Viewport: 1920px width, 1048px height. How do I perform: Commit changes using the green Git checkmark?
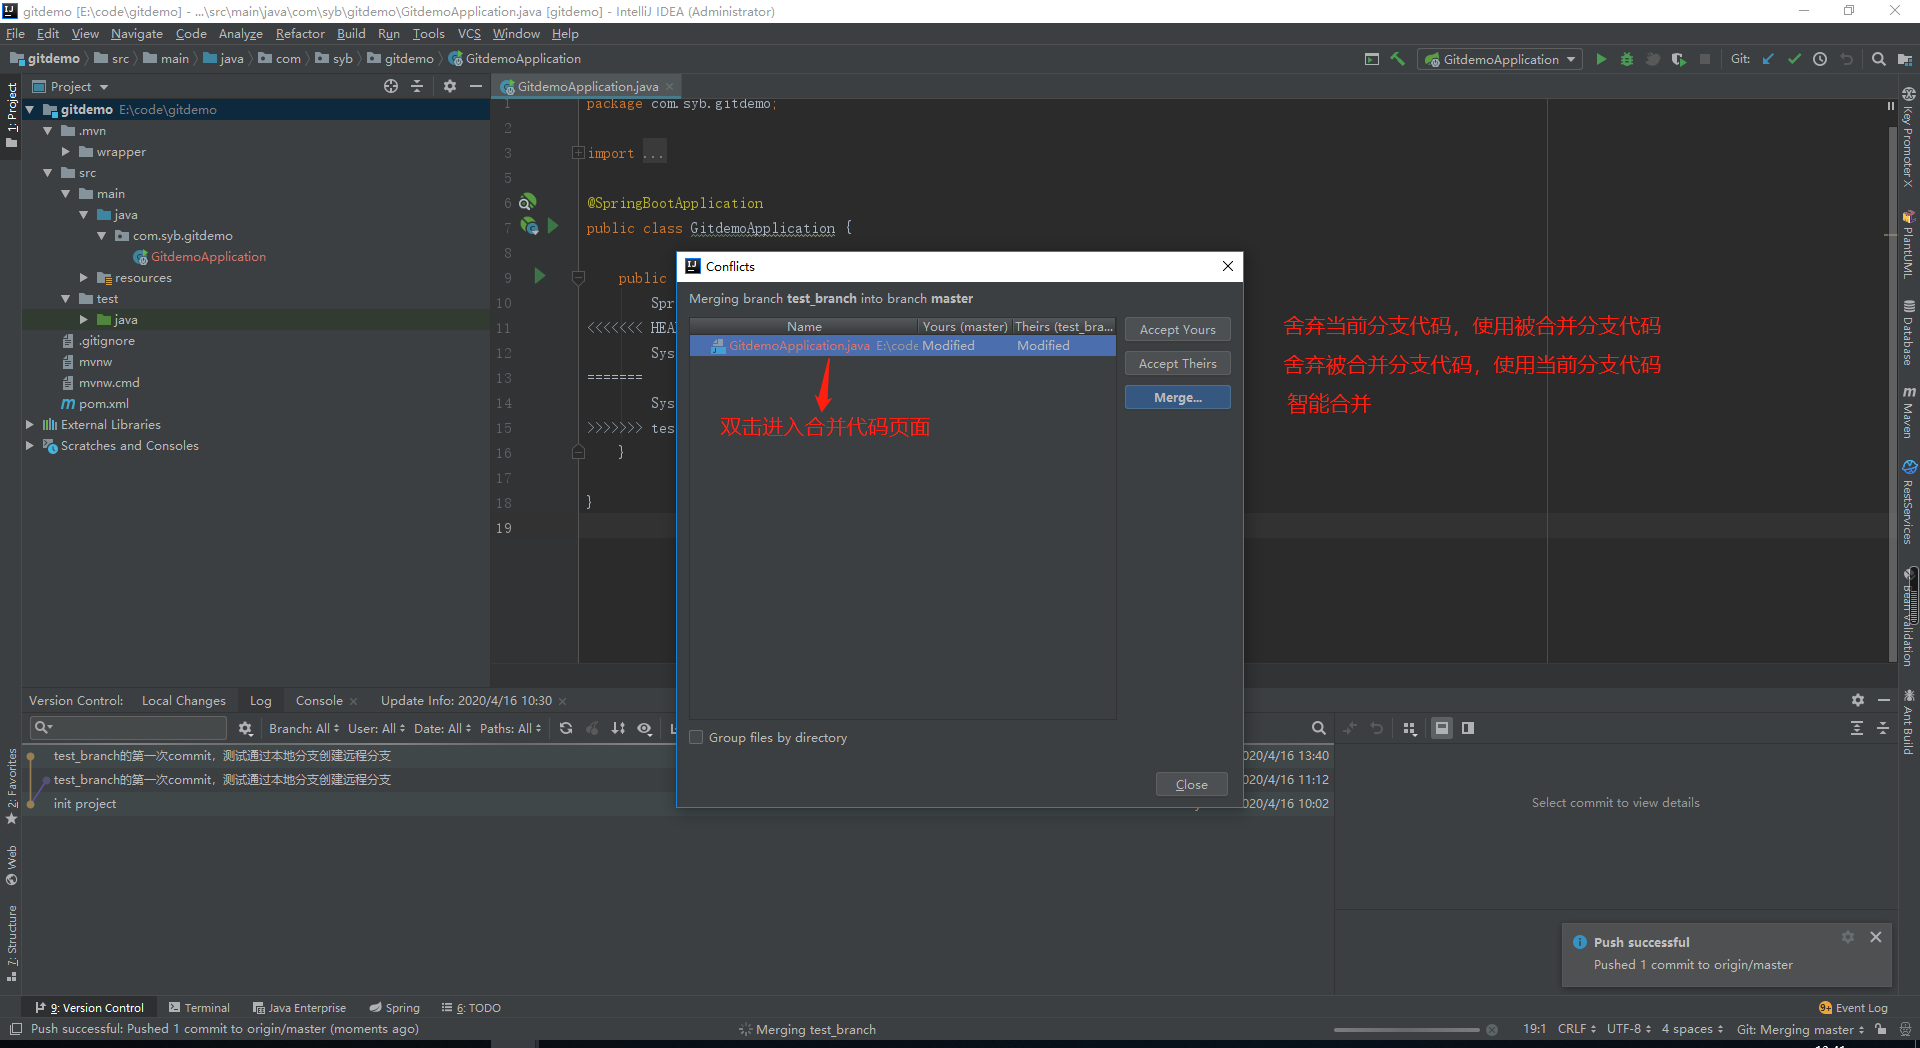1794,59
